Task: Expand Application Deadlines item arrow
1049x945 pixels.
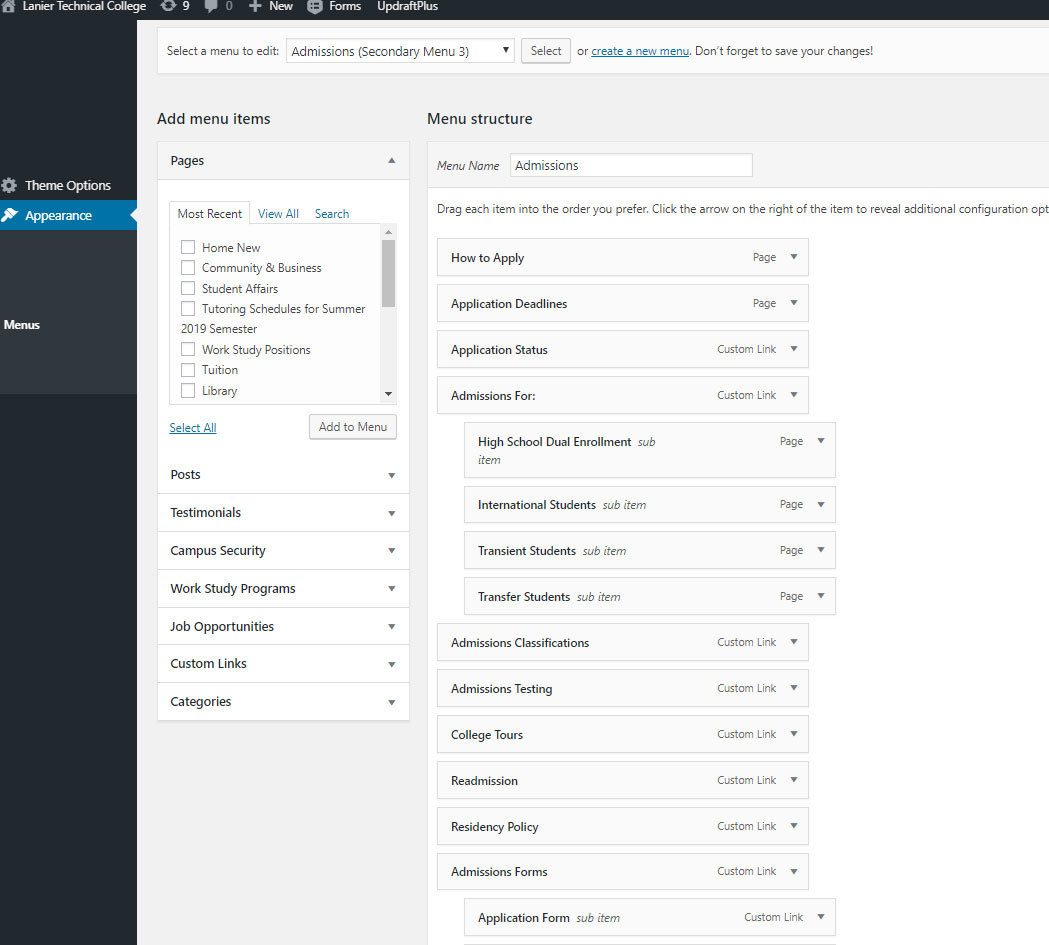Action: pos(793,303)
